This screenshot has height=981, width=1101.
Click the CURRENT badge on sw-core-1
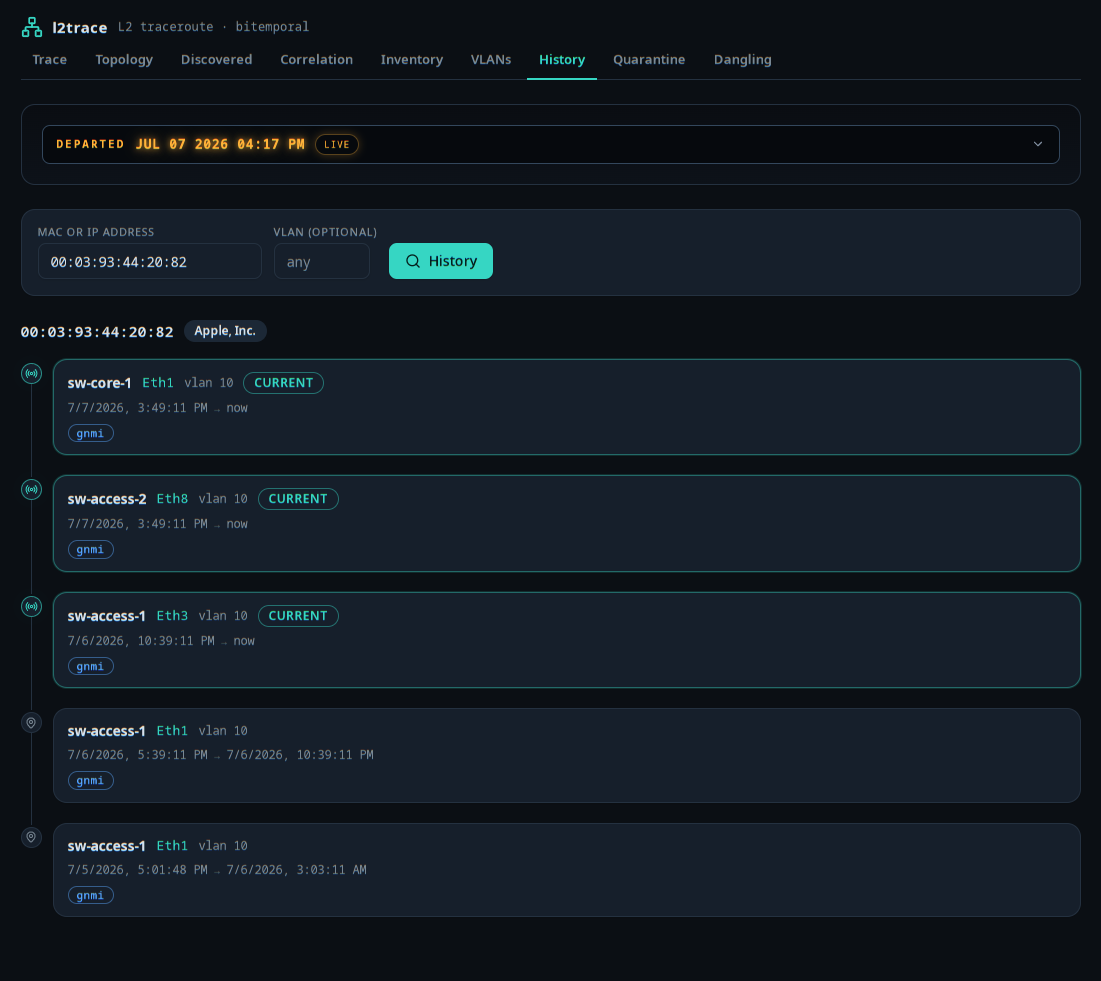pyautogui.click(x=284, y=383)
